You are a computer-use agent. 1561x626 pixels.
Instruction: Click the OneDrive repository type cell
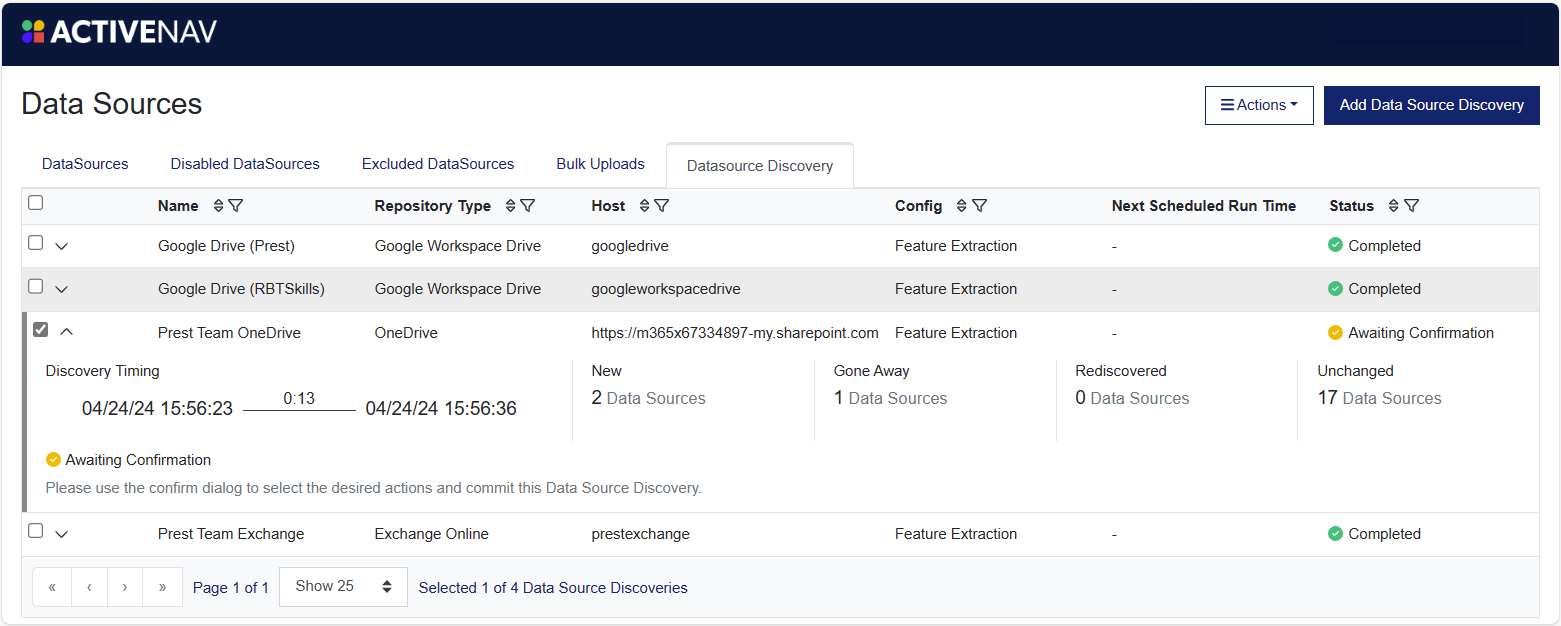[406, 333]
